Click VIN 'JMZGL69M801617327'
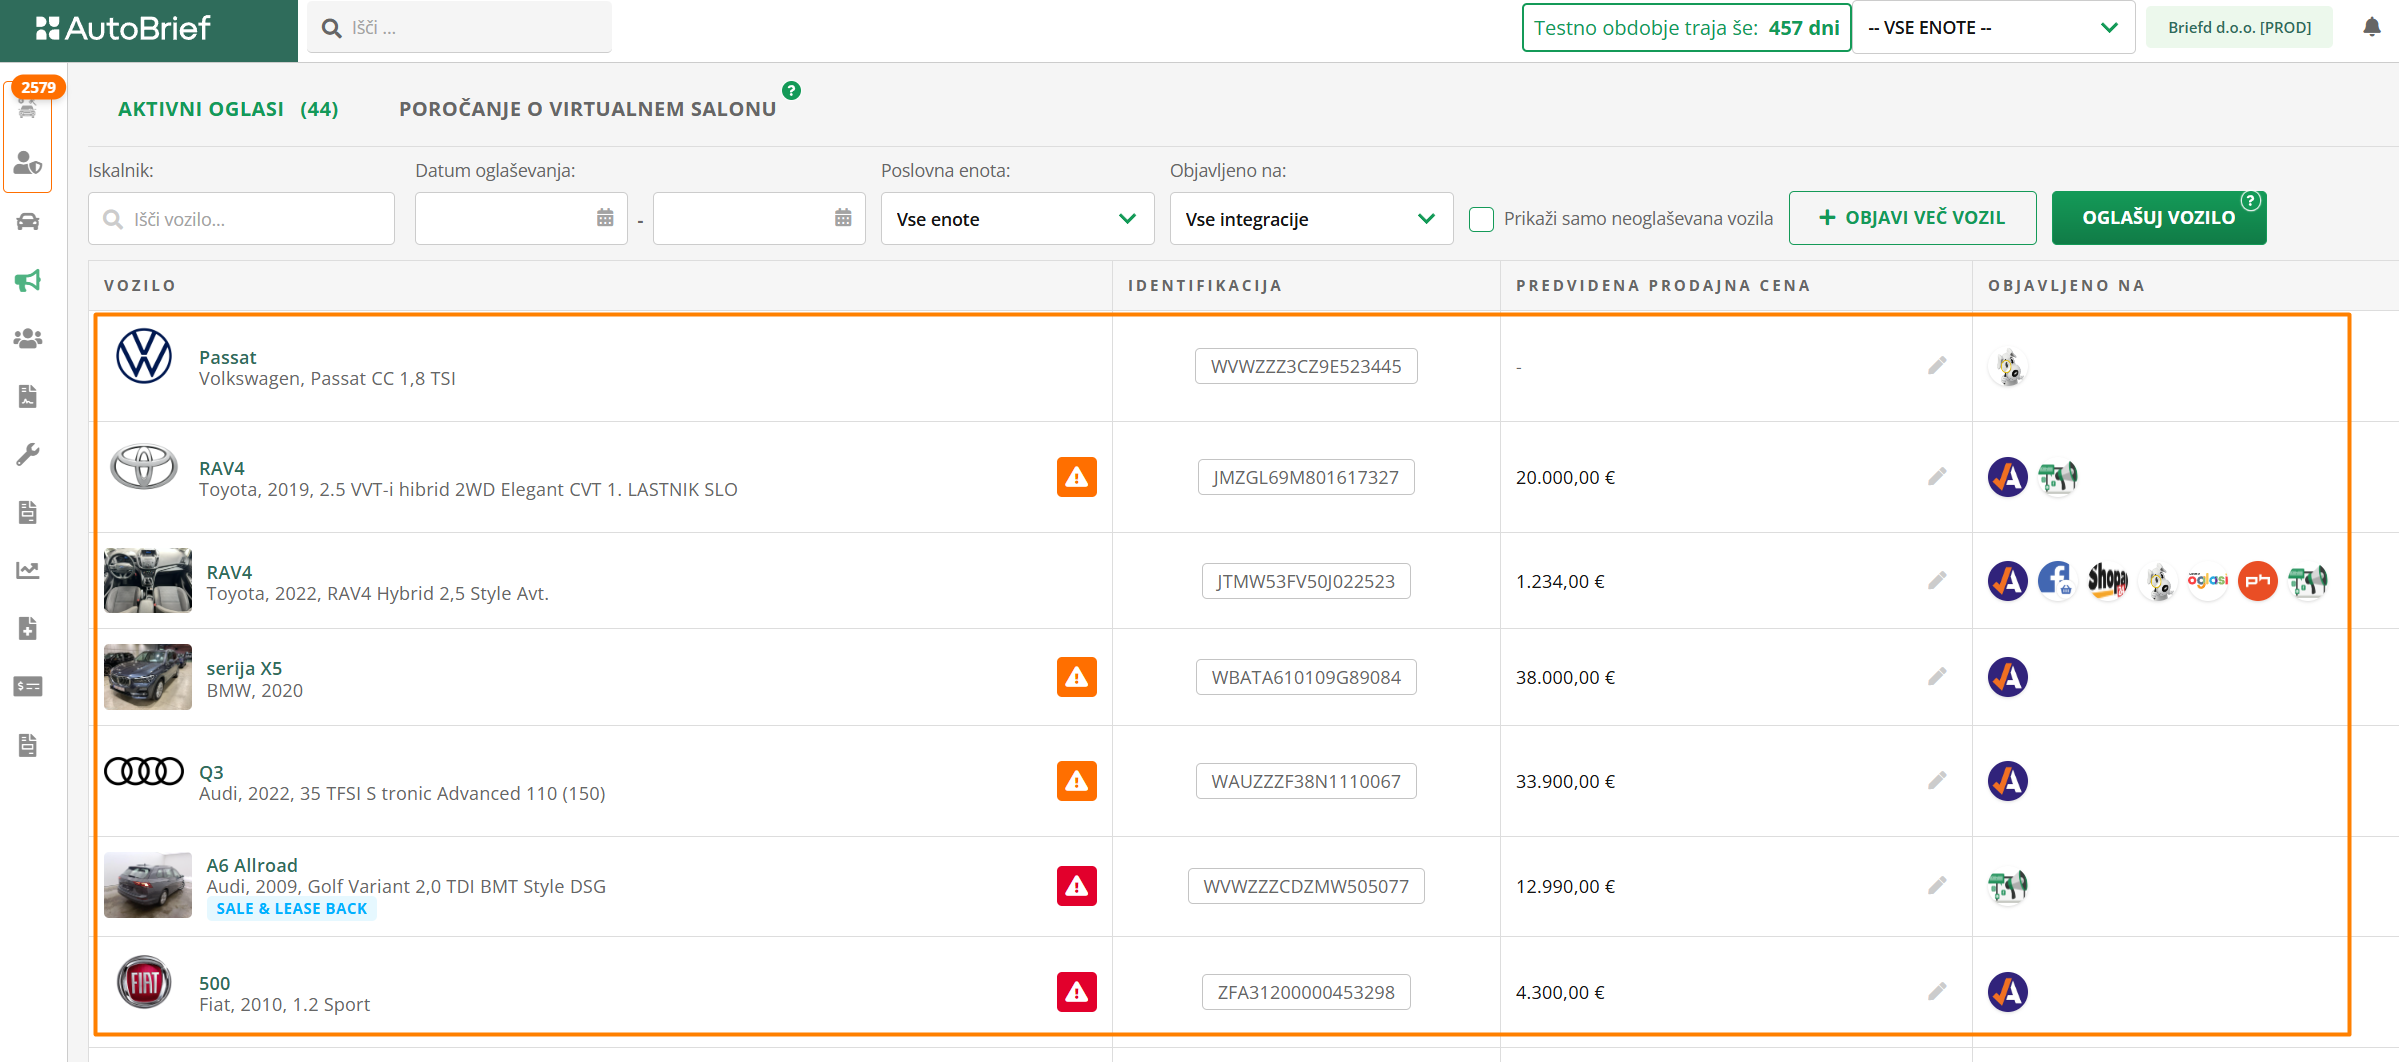This screenshot has width=2399, height=1062. 1306,477
